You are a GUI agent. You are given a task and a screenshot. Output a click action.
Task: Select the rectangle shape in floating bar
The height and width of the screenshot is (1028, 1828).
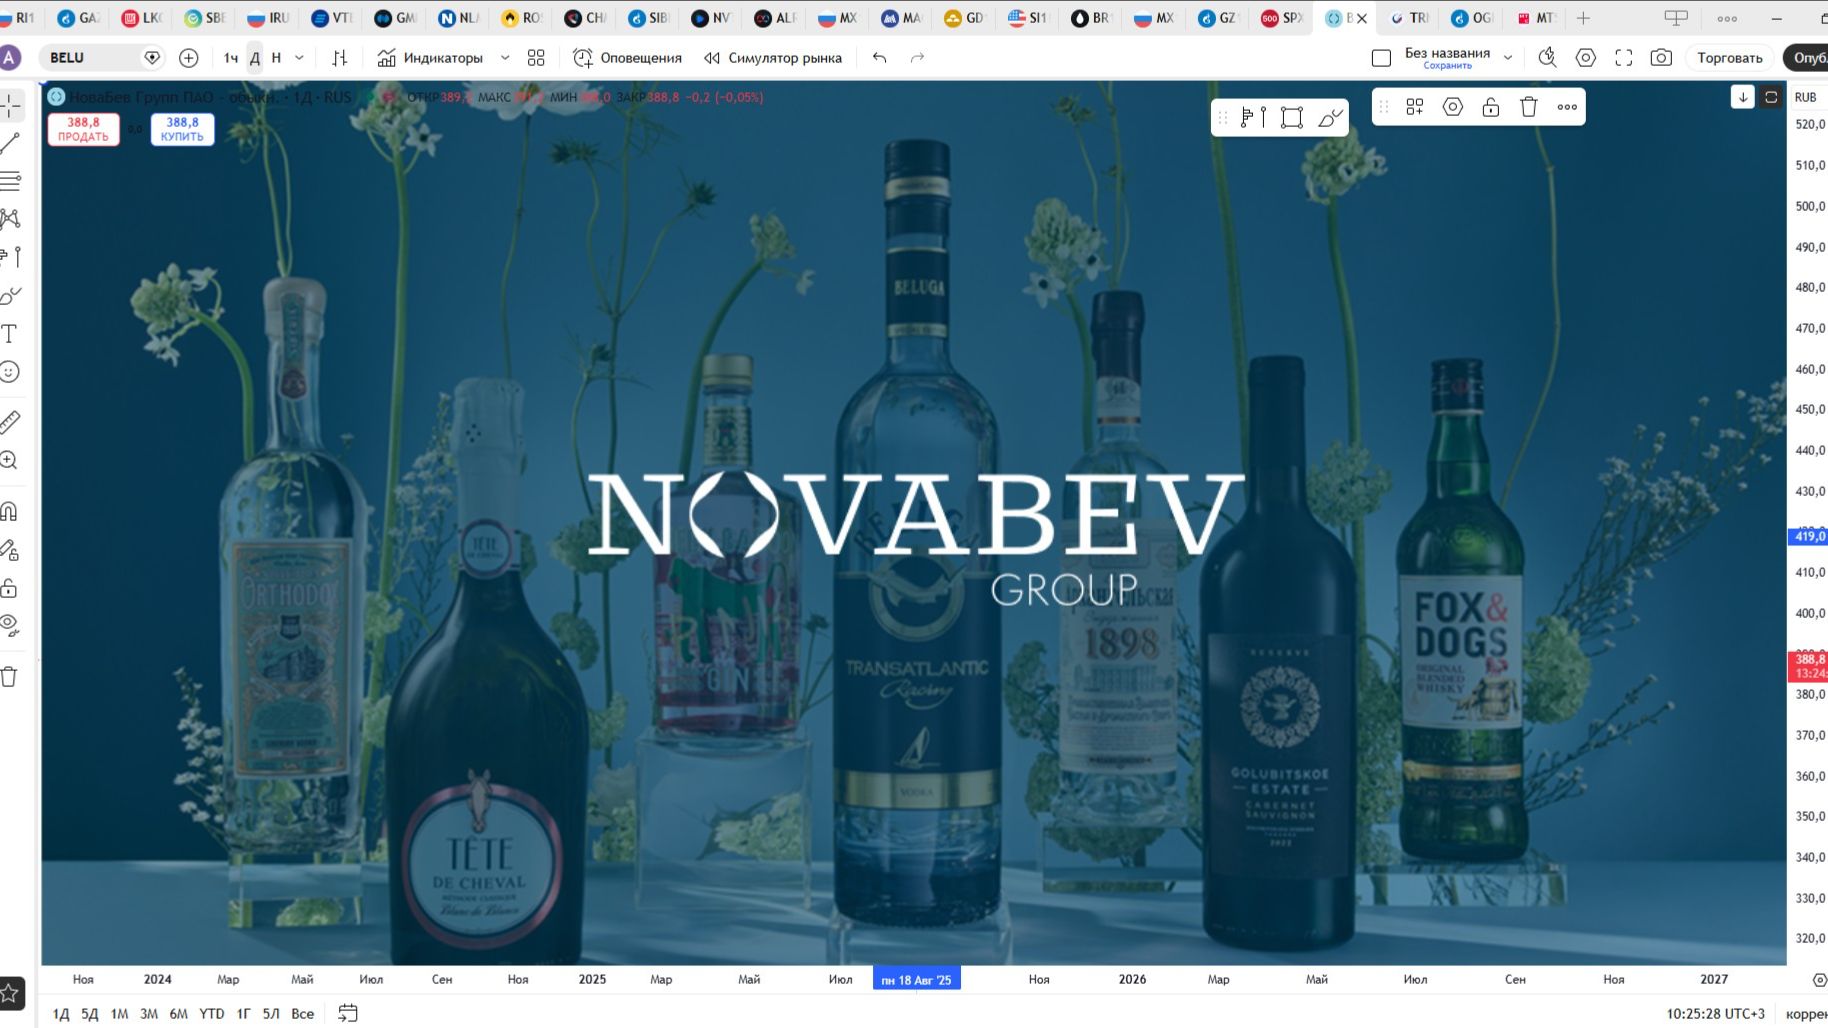(x=1292, y=118)
